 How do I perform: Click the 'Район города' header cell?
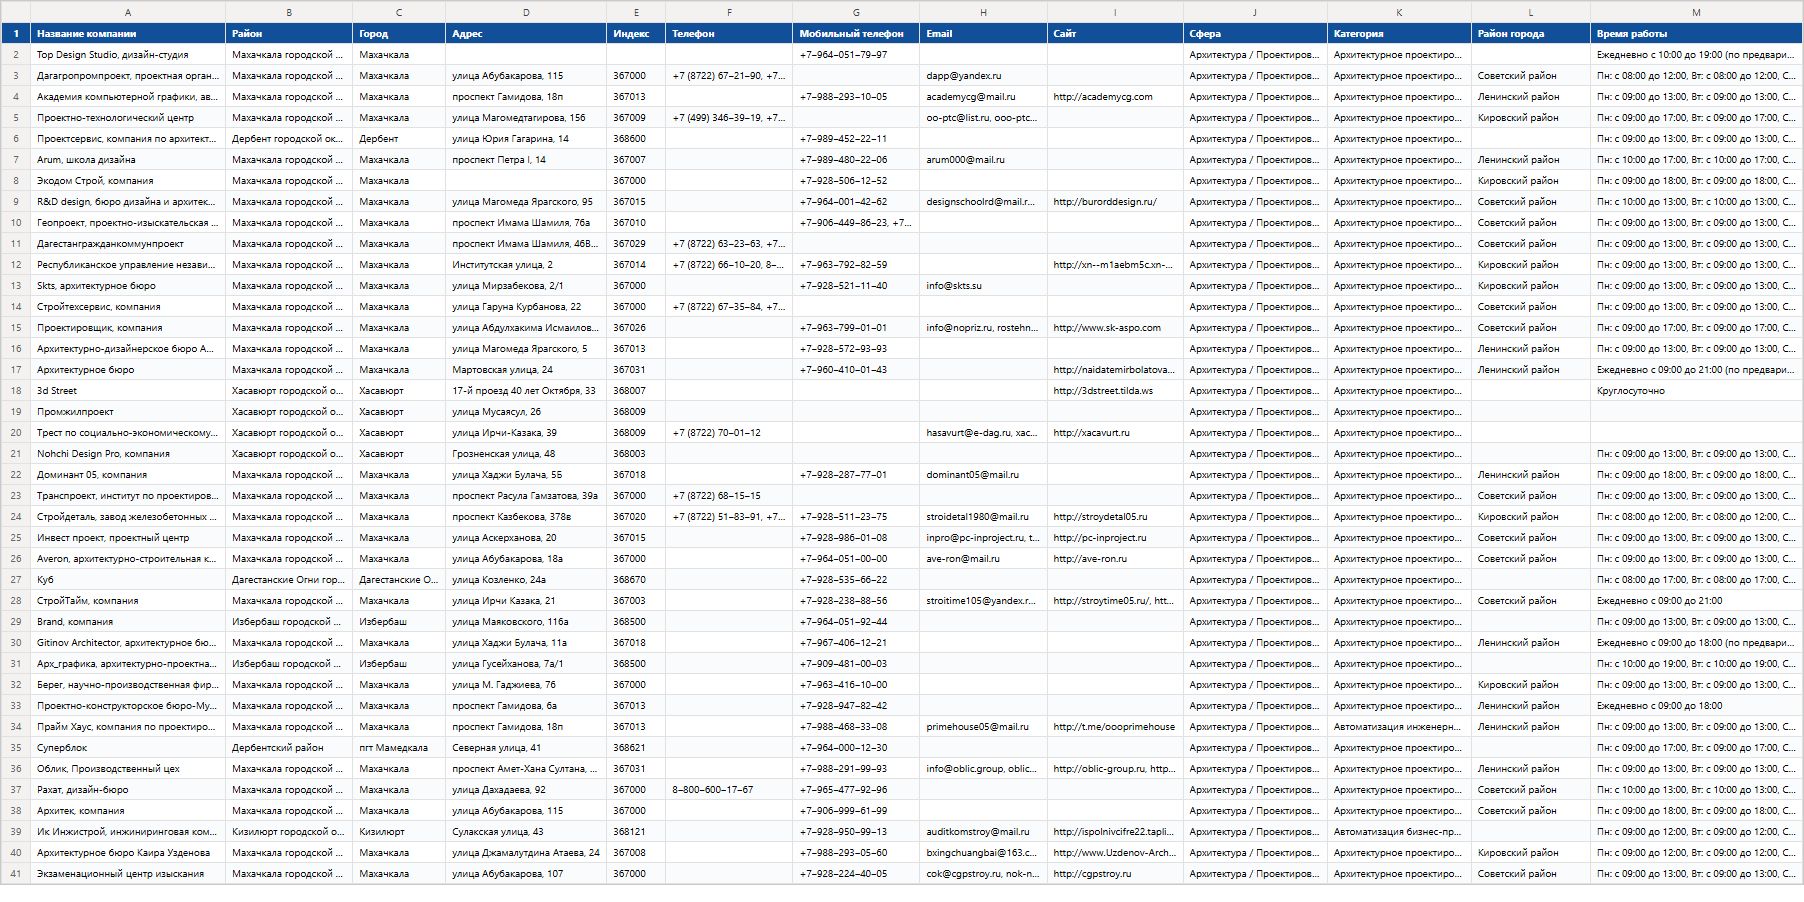point(1531,34)
